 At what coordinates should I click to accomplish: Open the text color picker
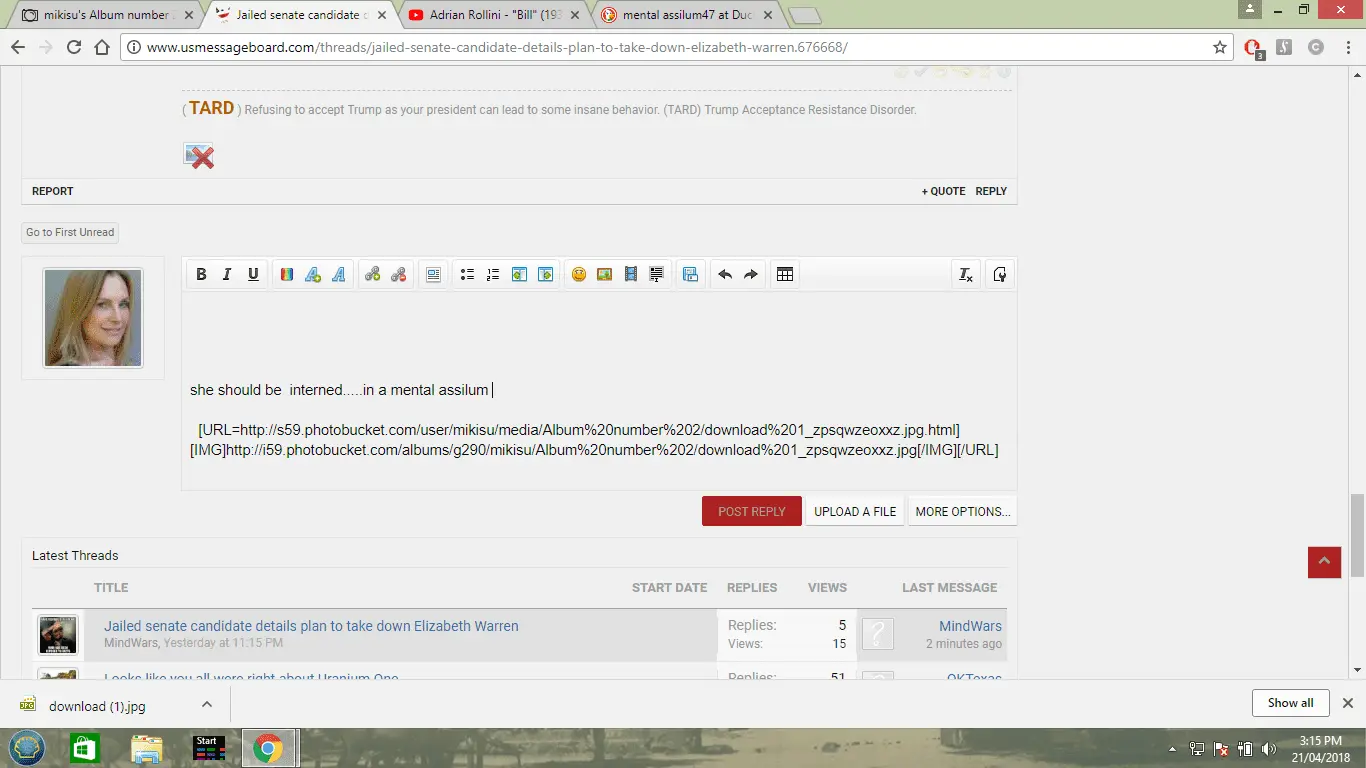coord(287,274)
